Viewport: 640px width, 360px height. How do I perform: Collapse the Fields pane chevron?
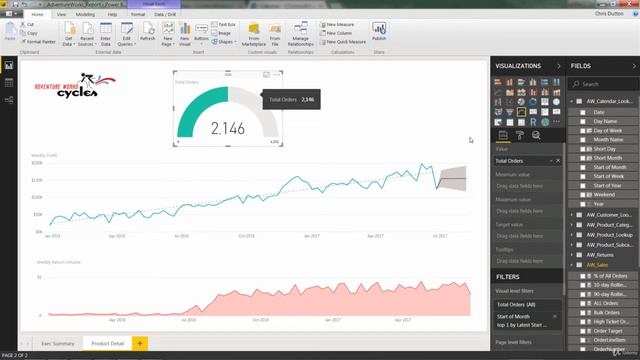(634, 66)
